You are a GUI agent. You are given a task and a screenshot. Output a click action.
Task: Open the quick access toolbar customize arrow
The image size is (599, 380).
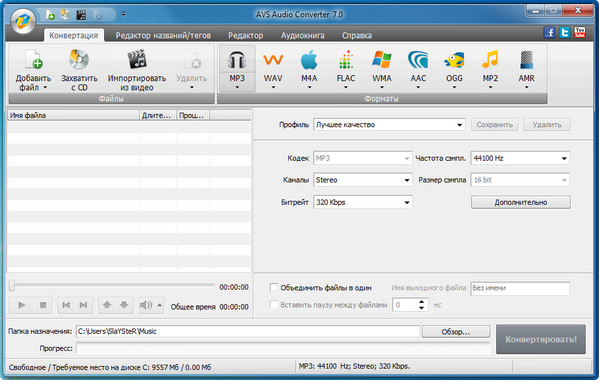pyautogui.click(x=123, y=15)
